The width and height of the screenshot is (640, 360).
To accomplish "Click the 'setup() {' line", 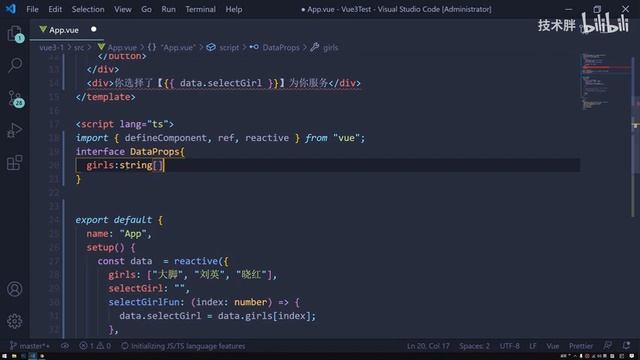I will coord(111,247).
